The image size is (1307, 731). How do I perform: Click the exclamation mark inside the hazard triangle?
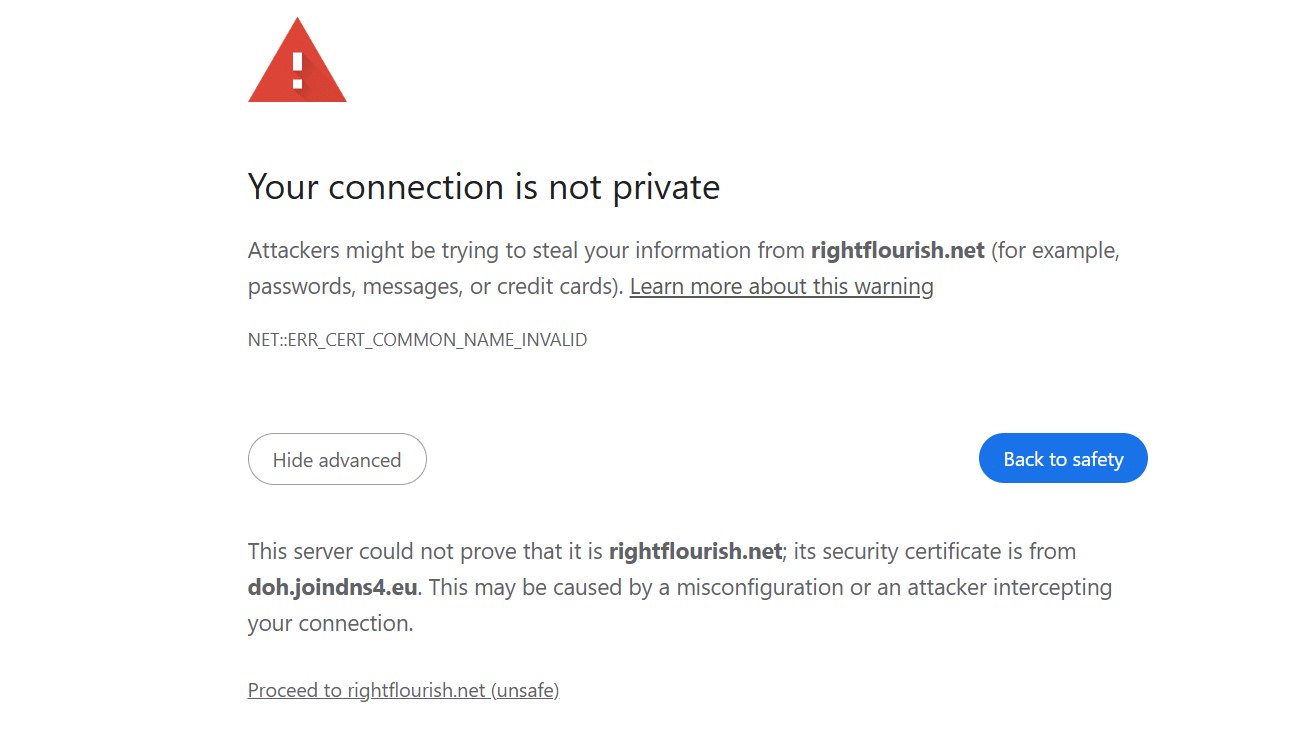click(297, 70)
